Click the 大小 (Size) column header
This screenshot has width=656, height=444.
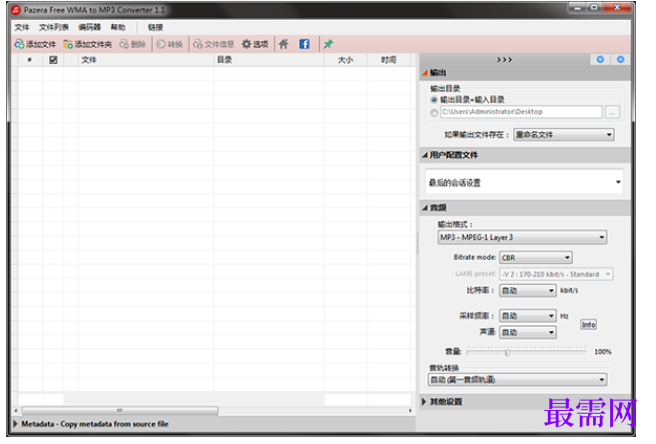tap(346, 60)
